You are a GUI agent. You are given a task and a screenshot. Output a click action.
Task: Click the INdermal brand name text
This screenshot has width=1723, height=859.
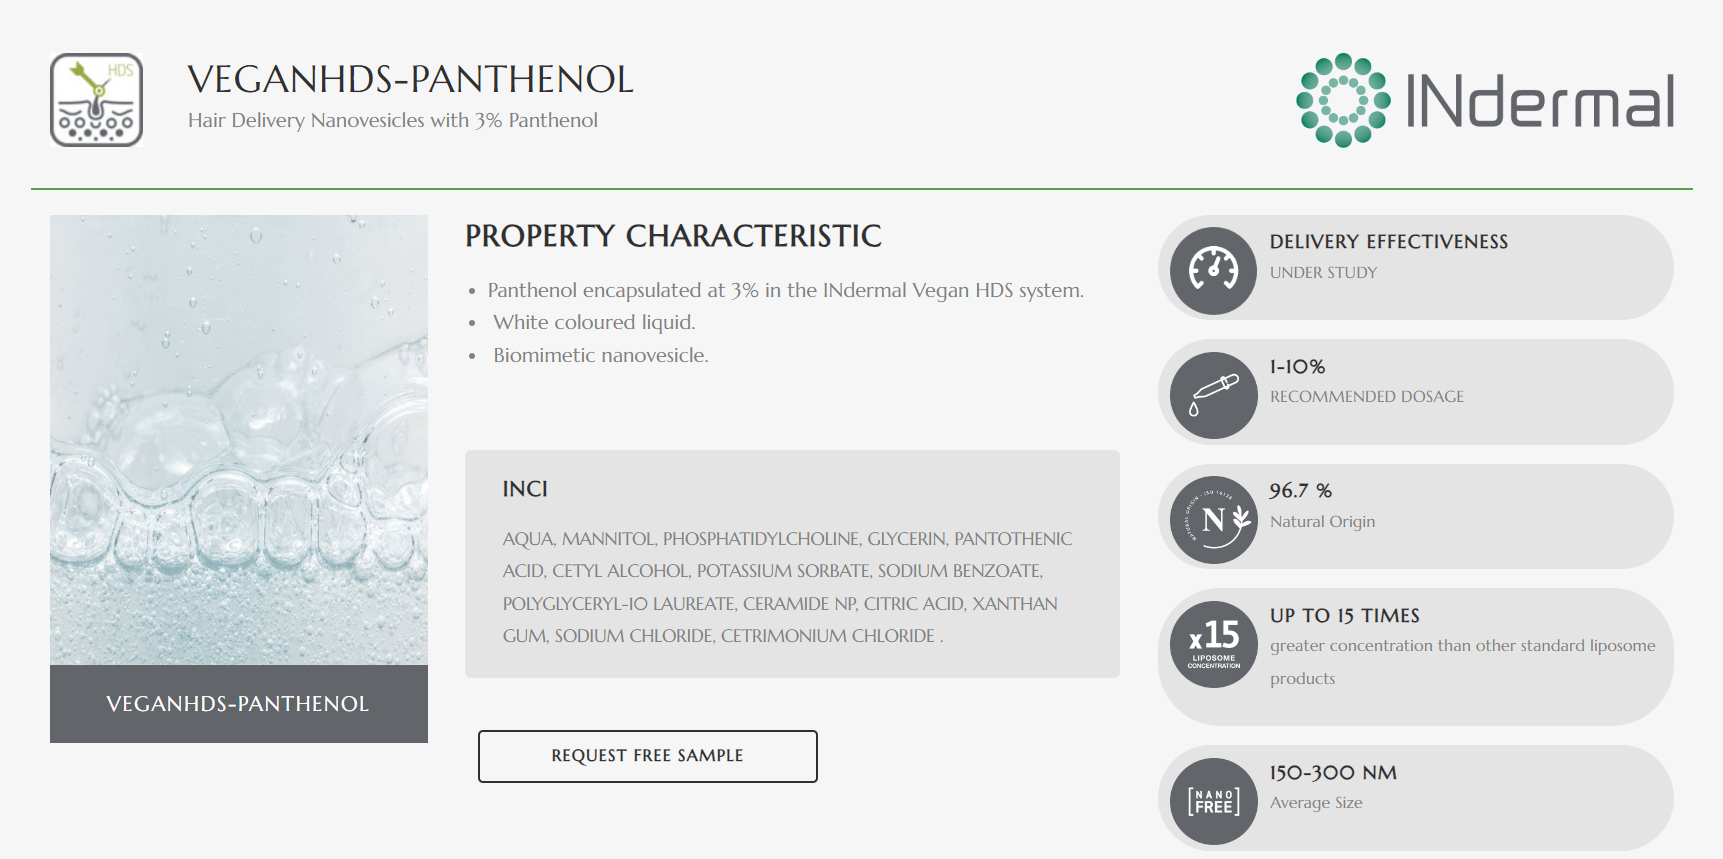point(1539,101)
